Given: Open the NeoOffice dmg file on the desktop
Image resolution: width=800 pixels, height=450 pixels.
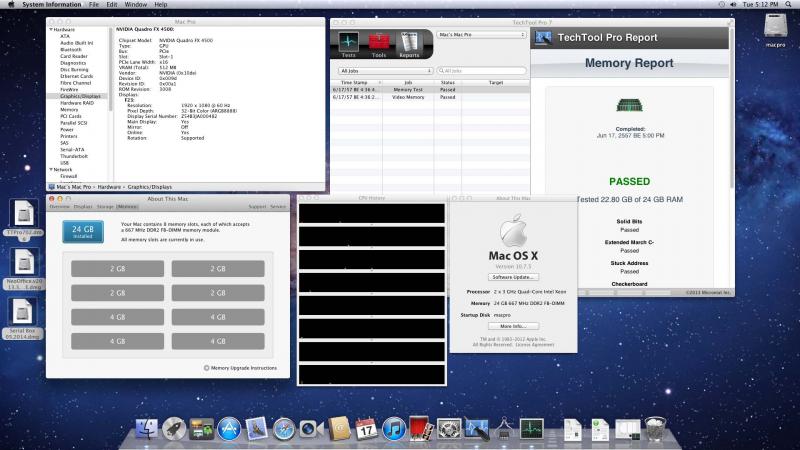Looking at the screenshot, I should pyautogui.click(x=23, y=262).
